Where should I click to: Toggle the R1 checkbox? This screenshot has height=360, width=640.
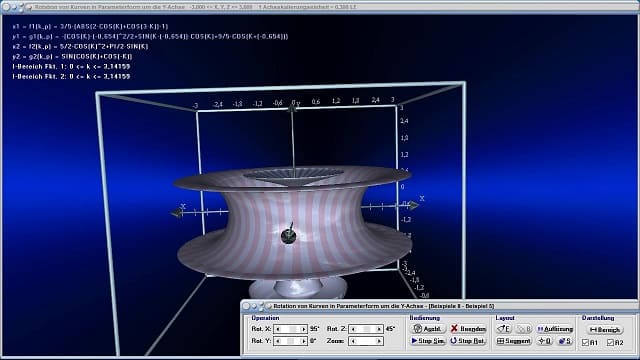(x=585, y=342)
